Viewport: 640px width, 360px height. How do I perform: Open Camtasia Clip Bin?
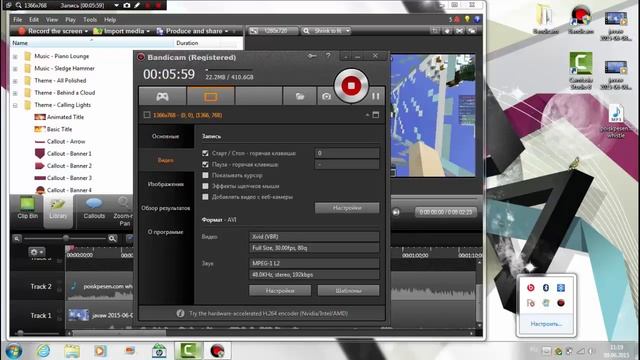[28, 208]
